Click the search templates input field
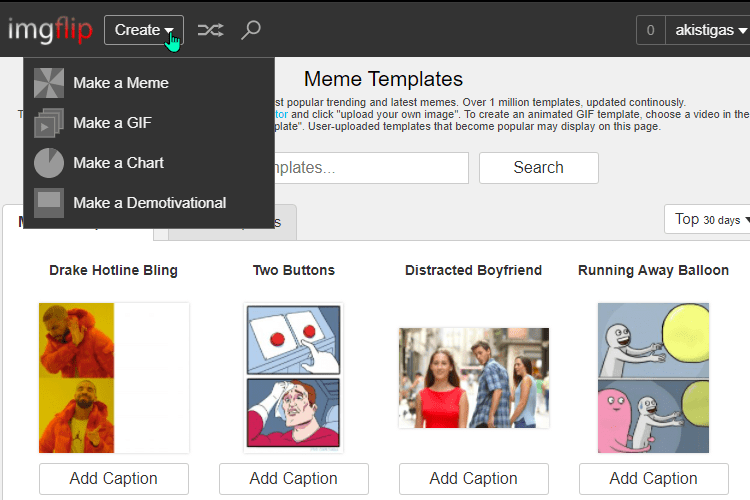Viewport: 750px width, 500px height. pos(372,168)
